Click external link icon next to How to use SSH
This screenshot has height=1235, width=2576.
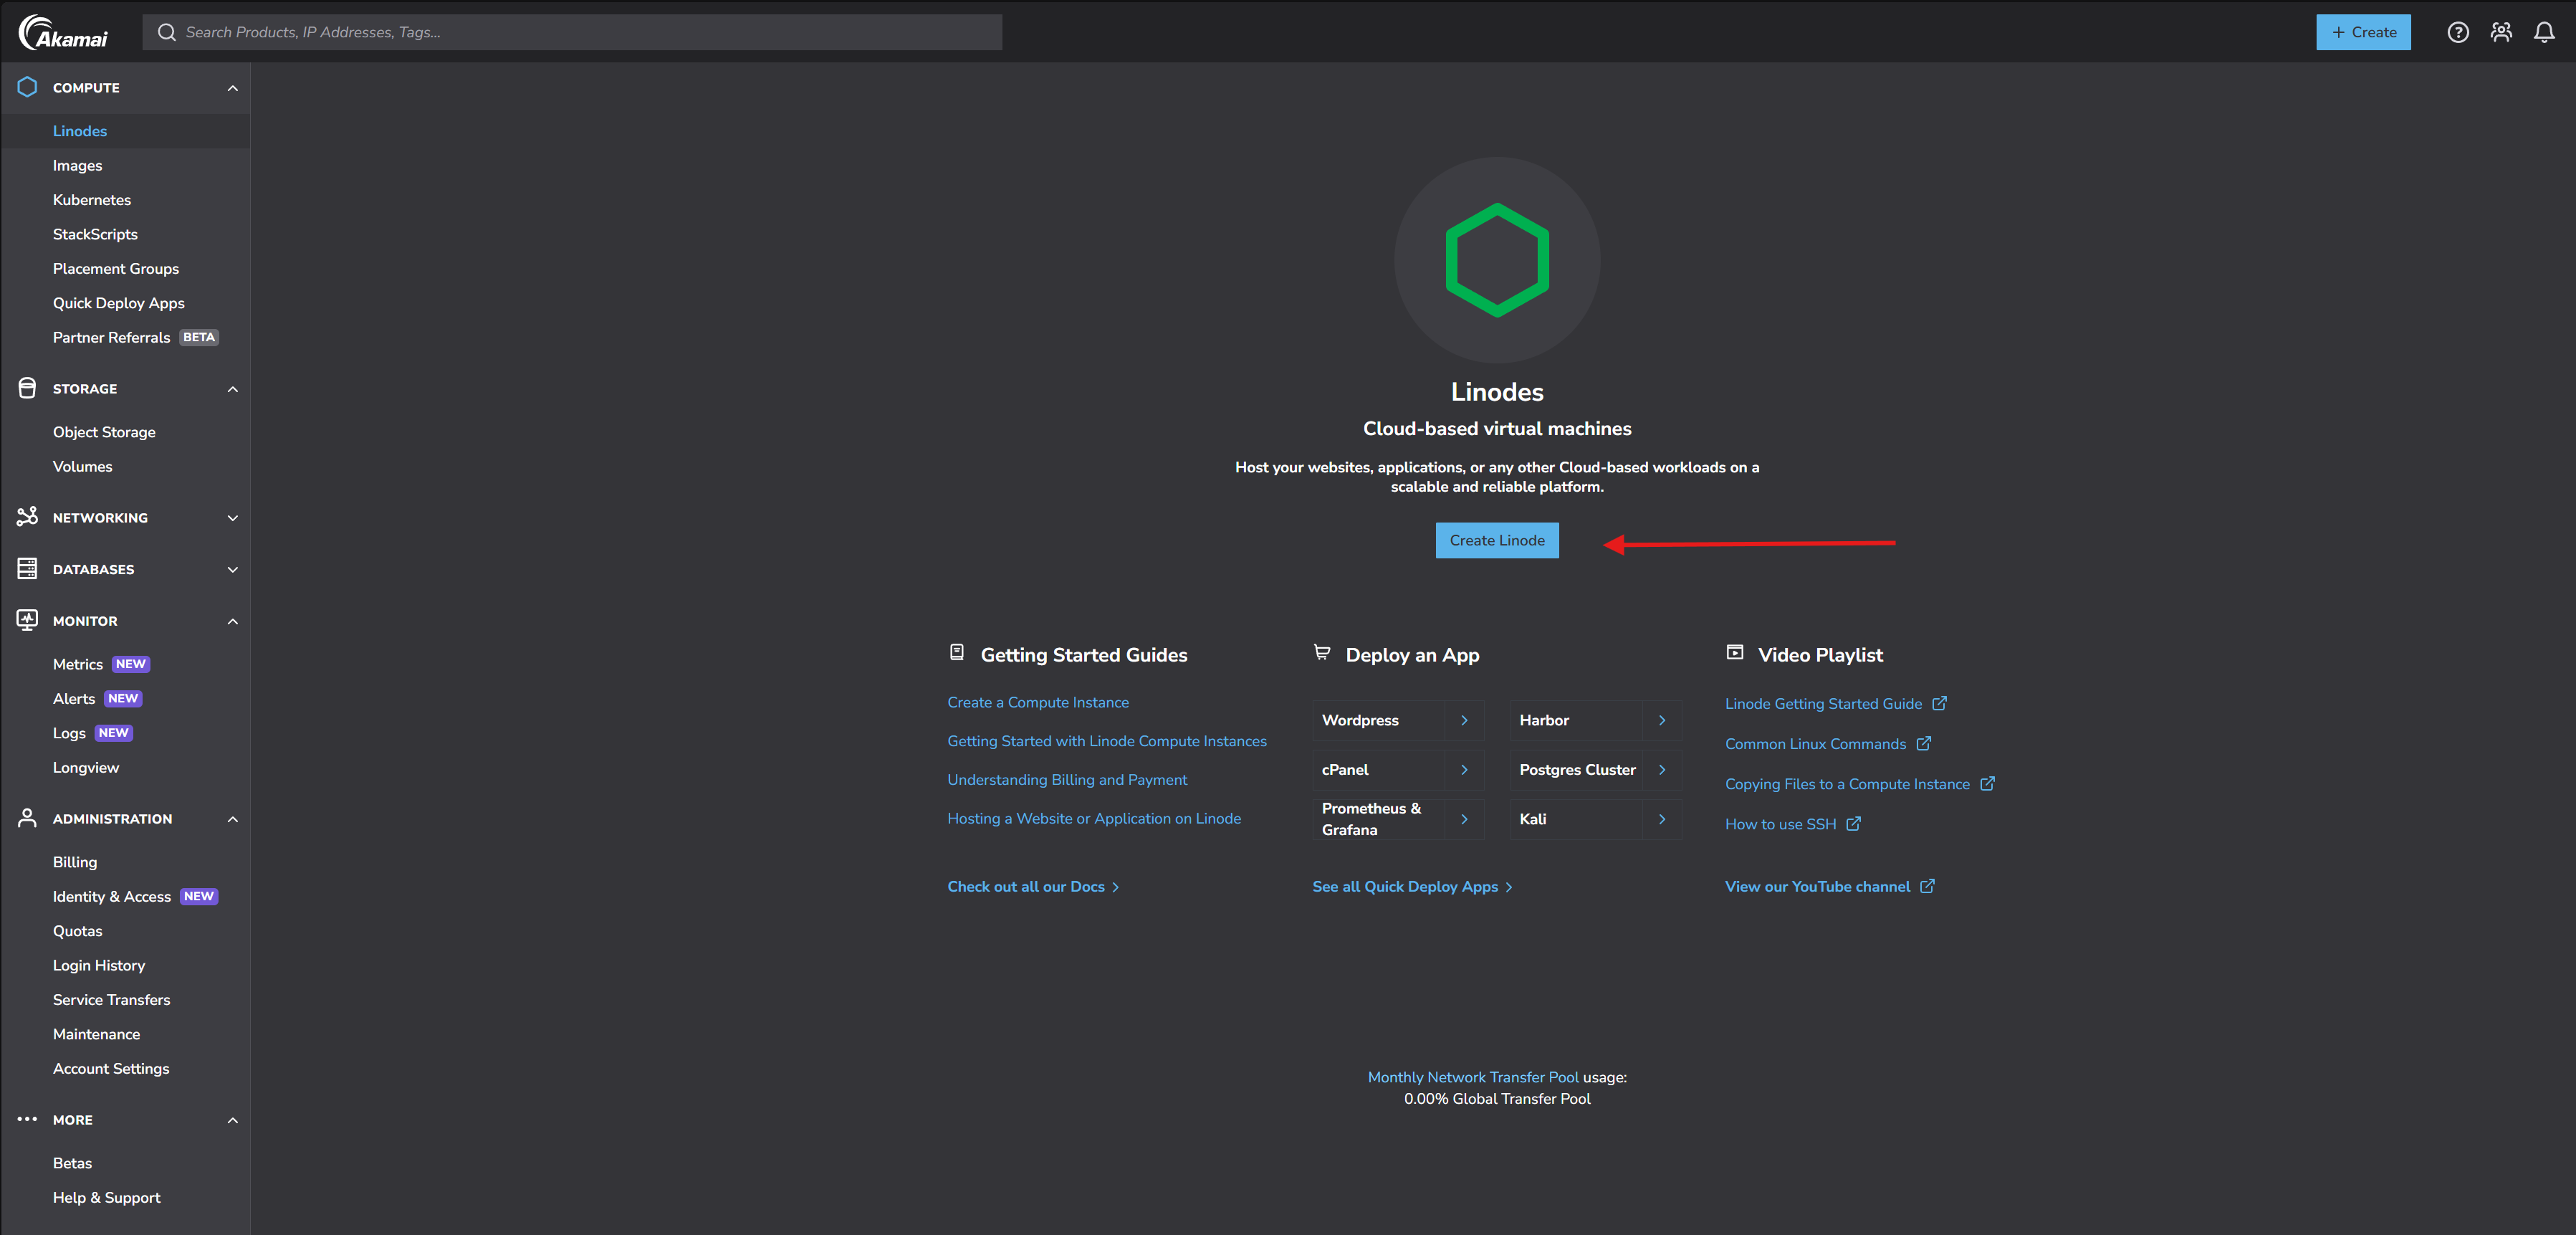tap(1853, 824)
